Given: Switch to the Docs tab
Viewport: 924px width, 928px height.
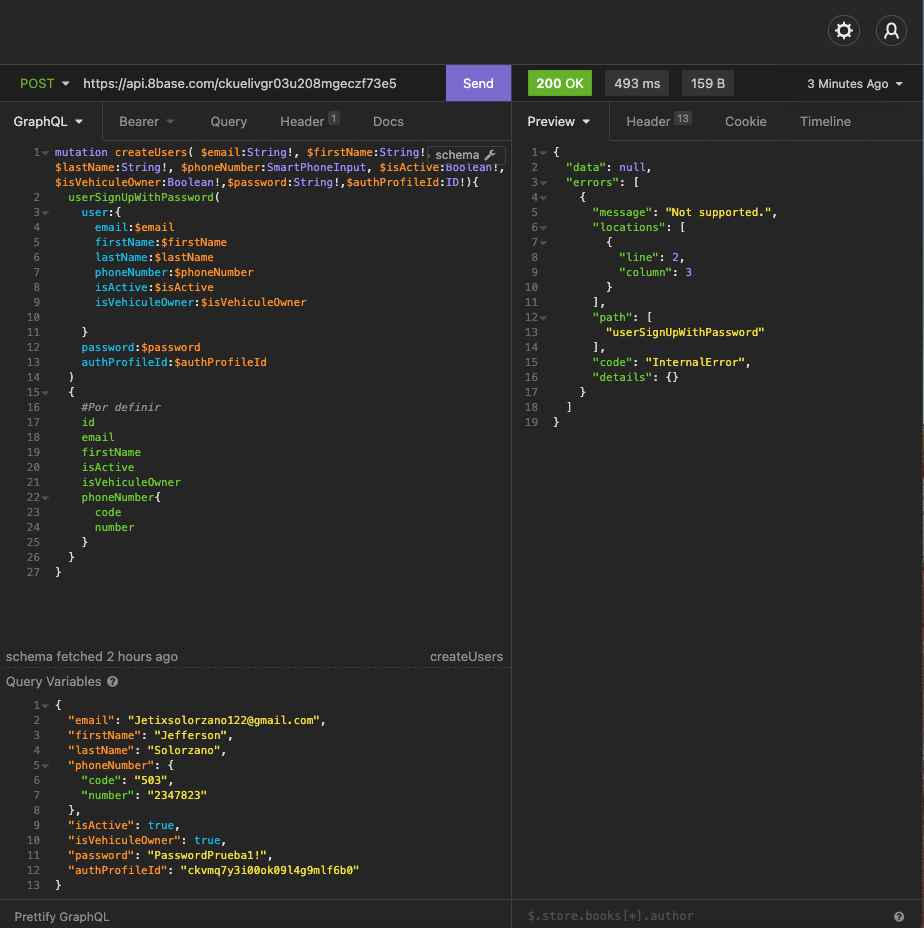Looking at the screenshot, I should coord(388,122).
